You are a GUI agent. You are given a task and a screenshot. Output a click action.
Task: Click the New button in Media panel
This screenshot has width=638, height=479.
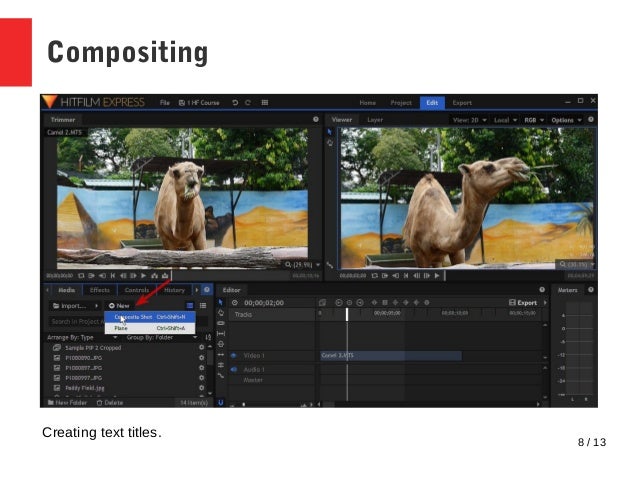tap(119, 306)
